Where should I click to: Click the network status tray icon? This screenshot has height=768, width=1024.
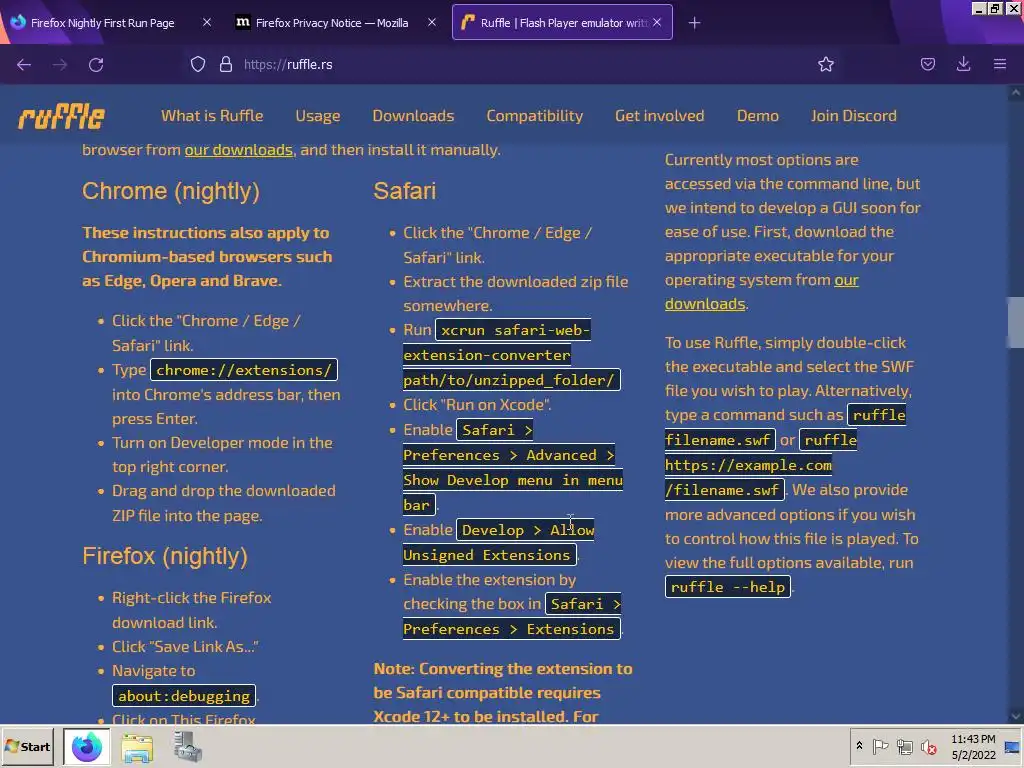pyautogui.click(x=904, y=746)
